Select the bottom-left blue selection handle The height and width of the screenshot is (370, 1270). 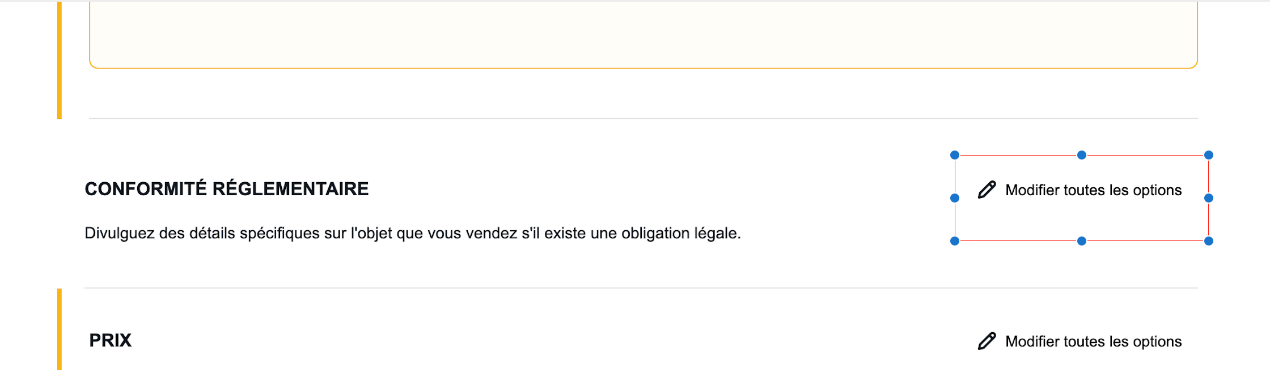(954, 241)
